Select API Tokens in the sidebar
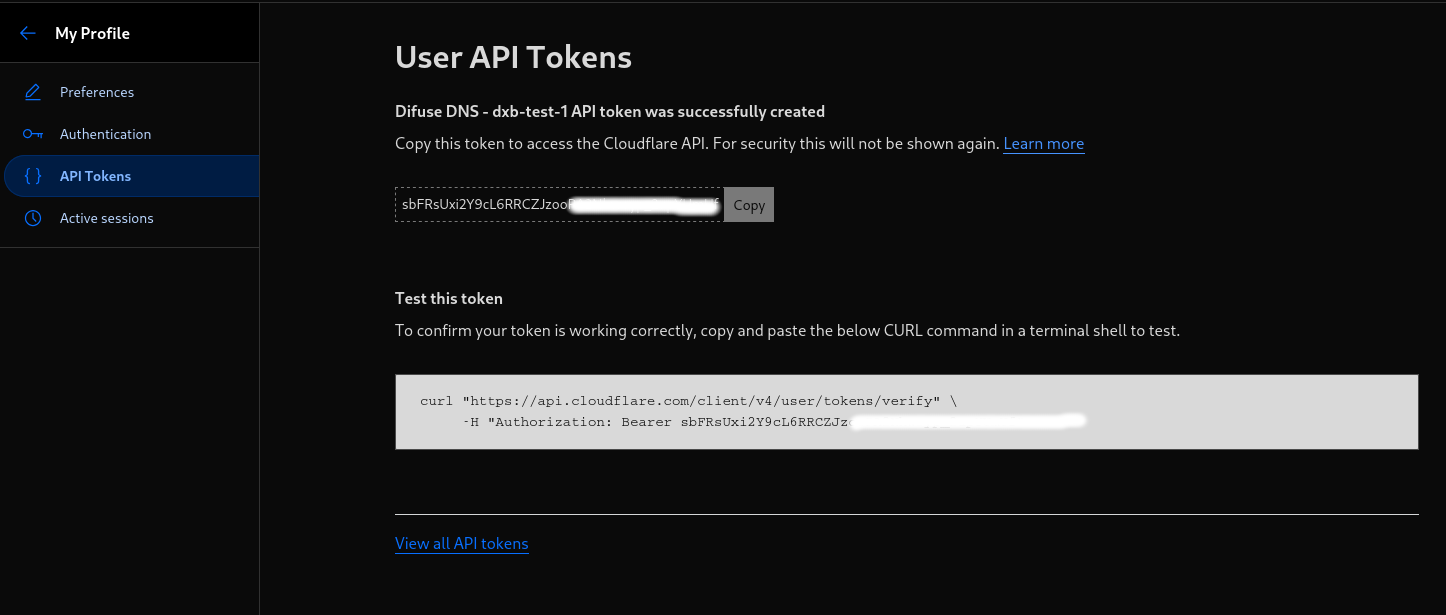1446x615 pixels. click(131, 176)
